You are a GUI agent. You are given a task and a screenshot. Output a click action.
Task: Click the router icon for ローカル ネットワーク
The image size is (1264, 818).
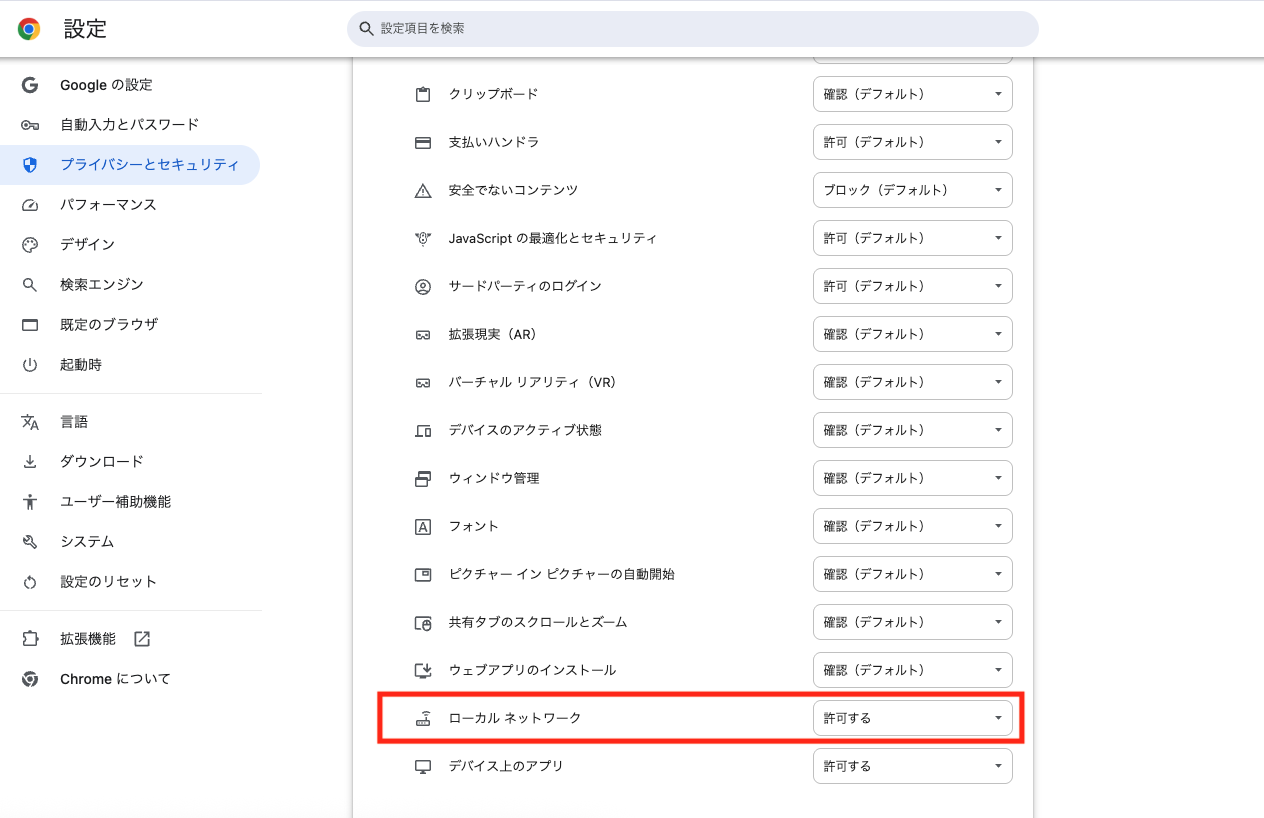click(x=423, y=718)
